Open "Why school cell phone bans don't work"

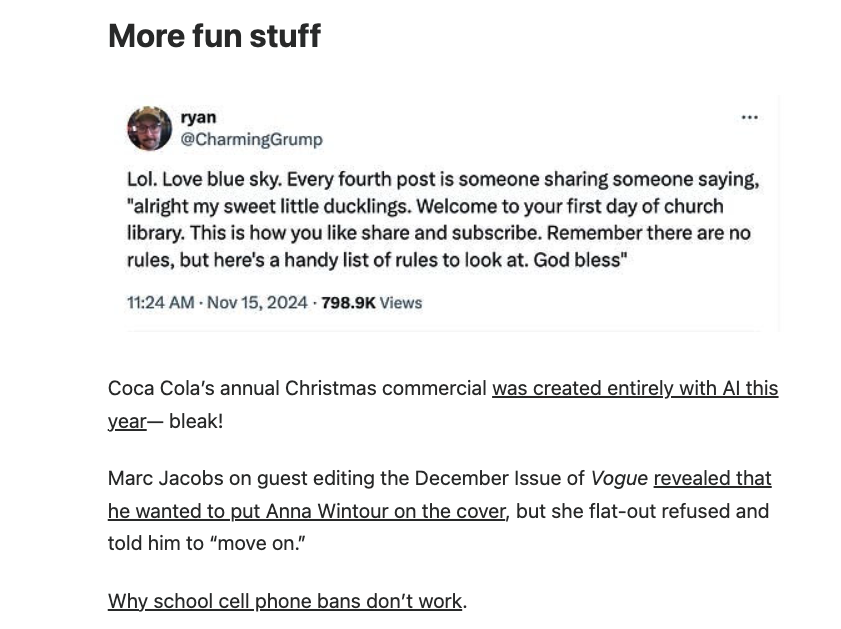(285, 601)
